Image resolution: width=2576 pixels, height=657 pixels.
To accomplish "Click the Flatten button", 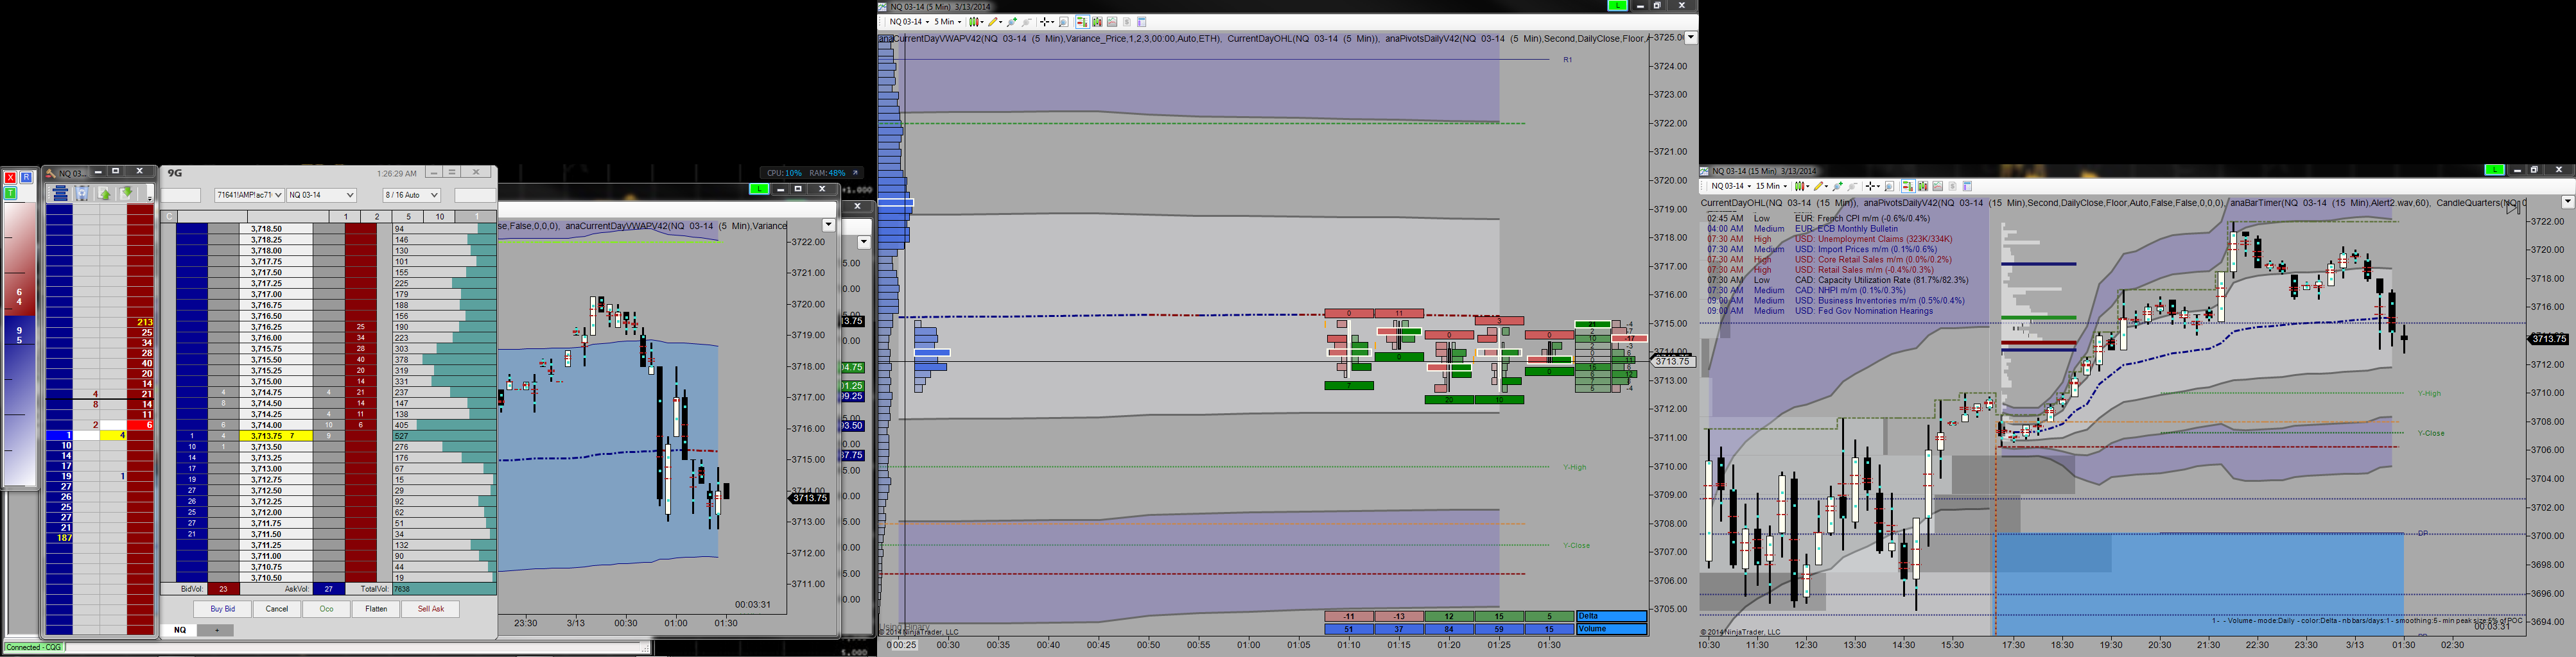I will pos(376,609).
